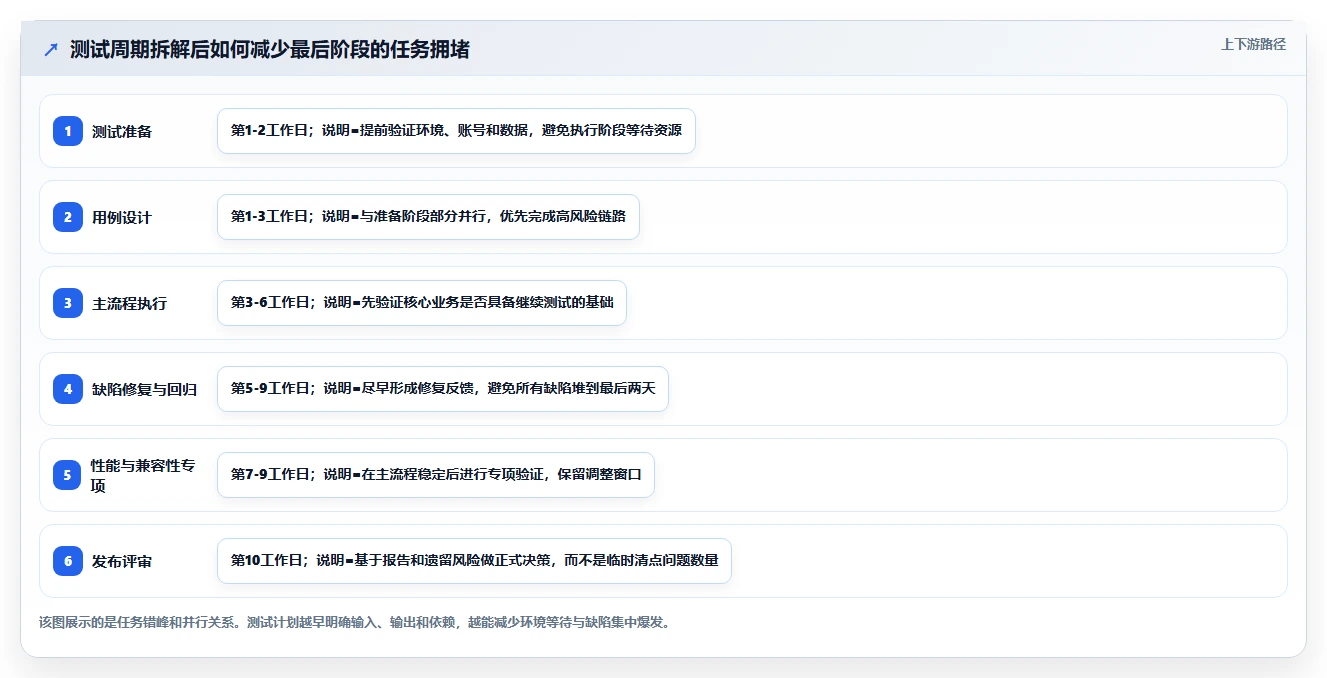Open the 第5-9工作日 description box

coord(442,389)
